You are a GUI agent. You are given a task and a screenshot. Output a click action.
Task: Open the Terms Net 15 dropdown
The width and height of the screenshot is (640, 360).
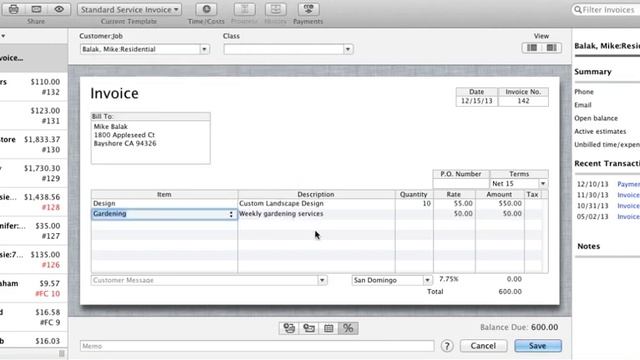pyautogui.click(x=543, y=184)
